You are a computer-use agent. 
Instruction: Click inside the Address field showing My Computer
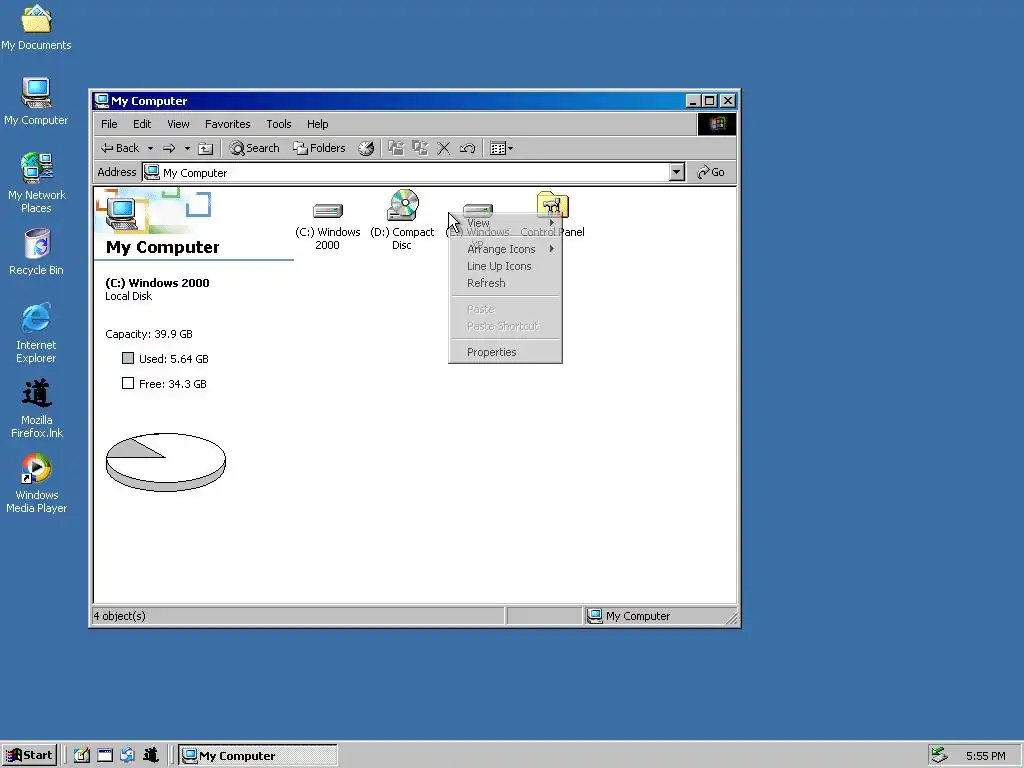[x=406, y=172]
